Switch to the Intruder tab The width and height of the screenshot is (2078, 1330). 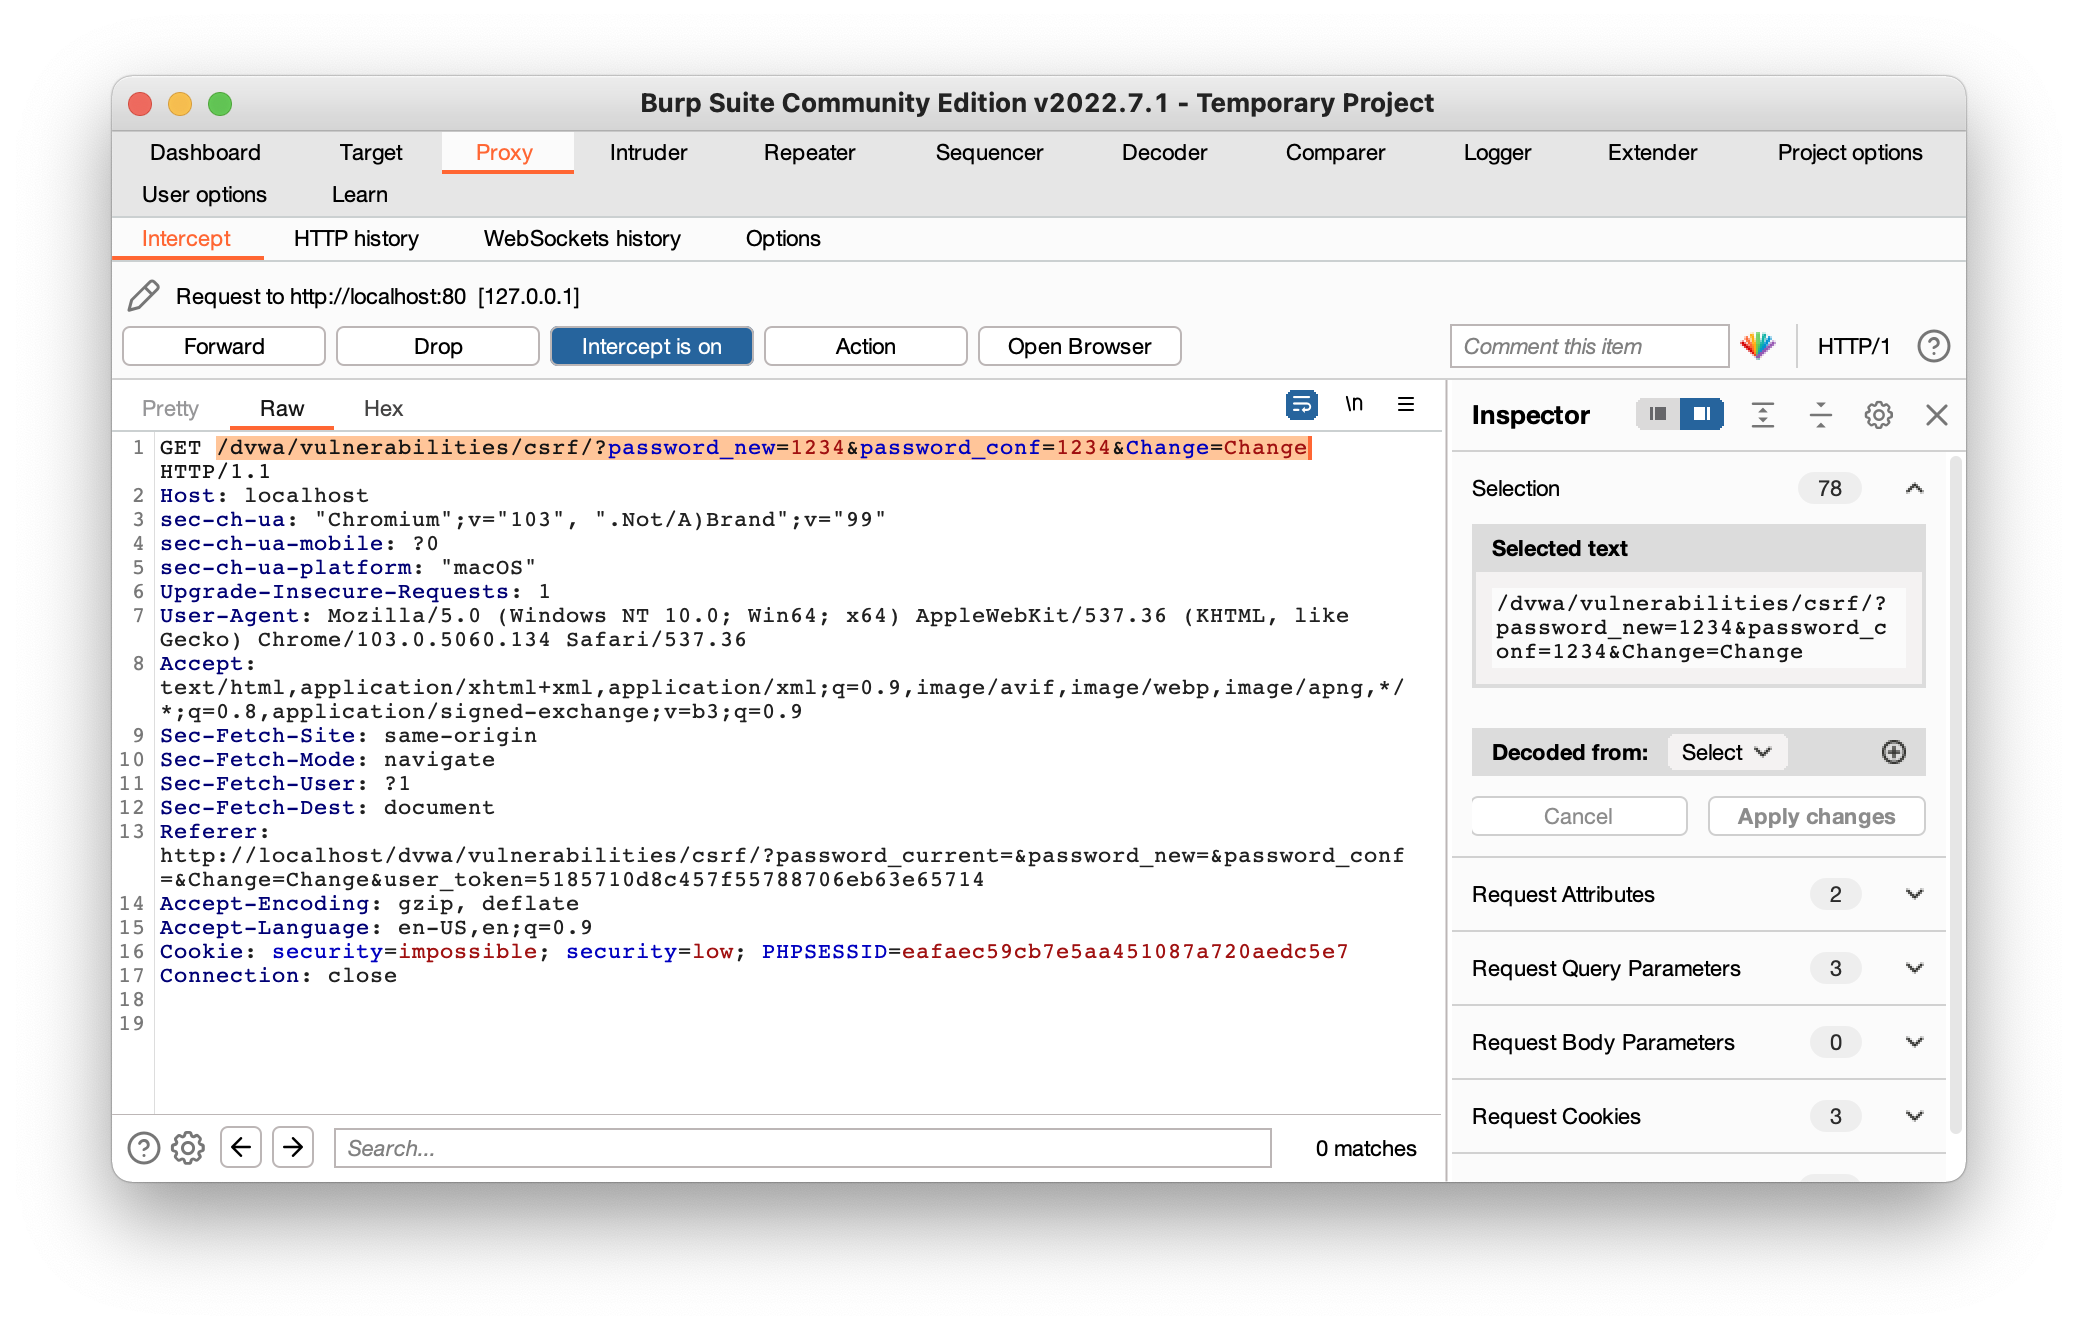(x=648, y=152)
